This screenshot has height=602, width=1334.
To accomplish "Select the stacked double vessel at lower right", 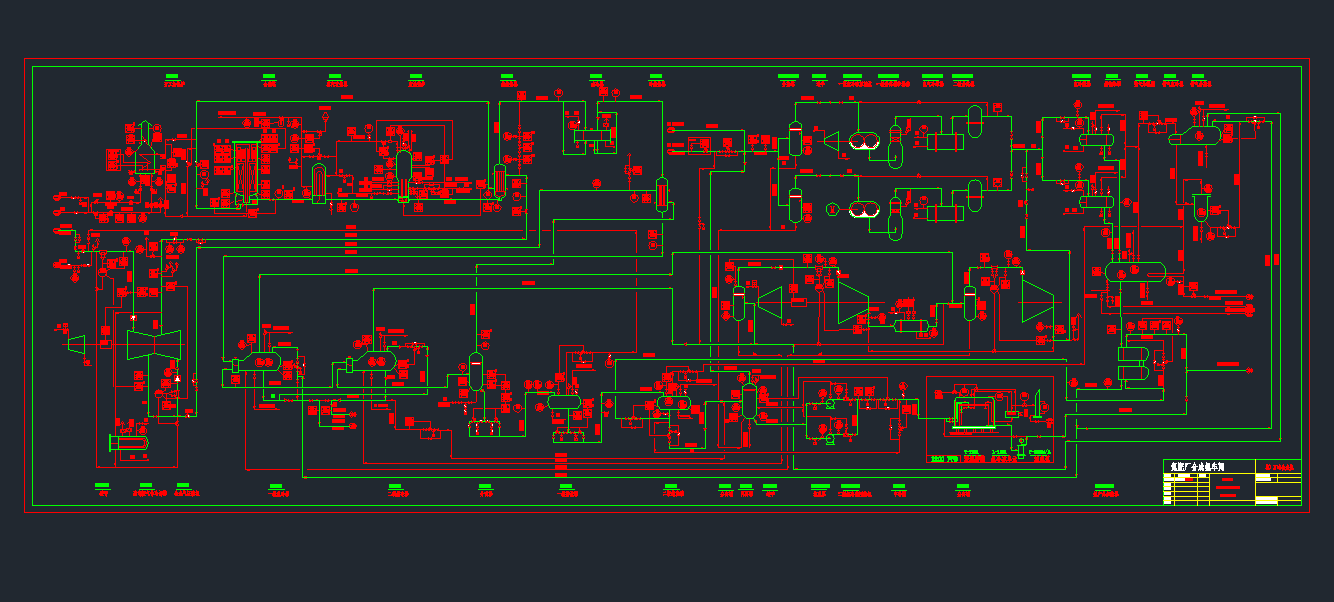I will point(1134,364).
